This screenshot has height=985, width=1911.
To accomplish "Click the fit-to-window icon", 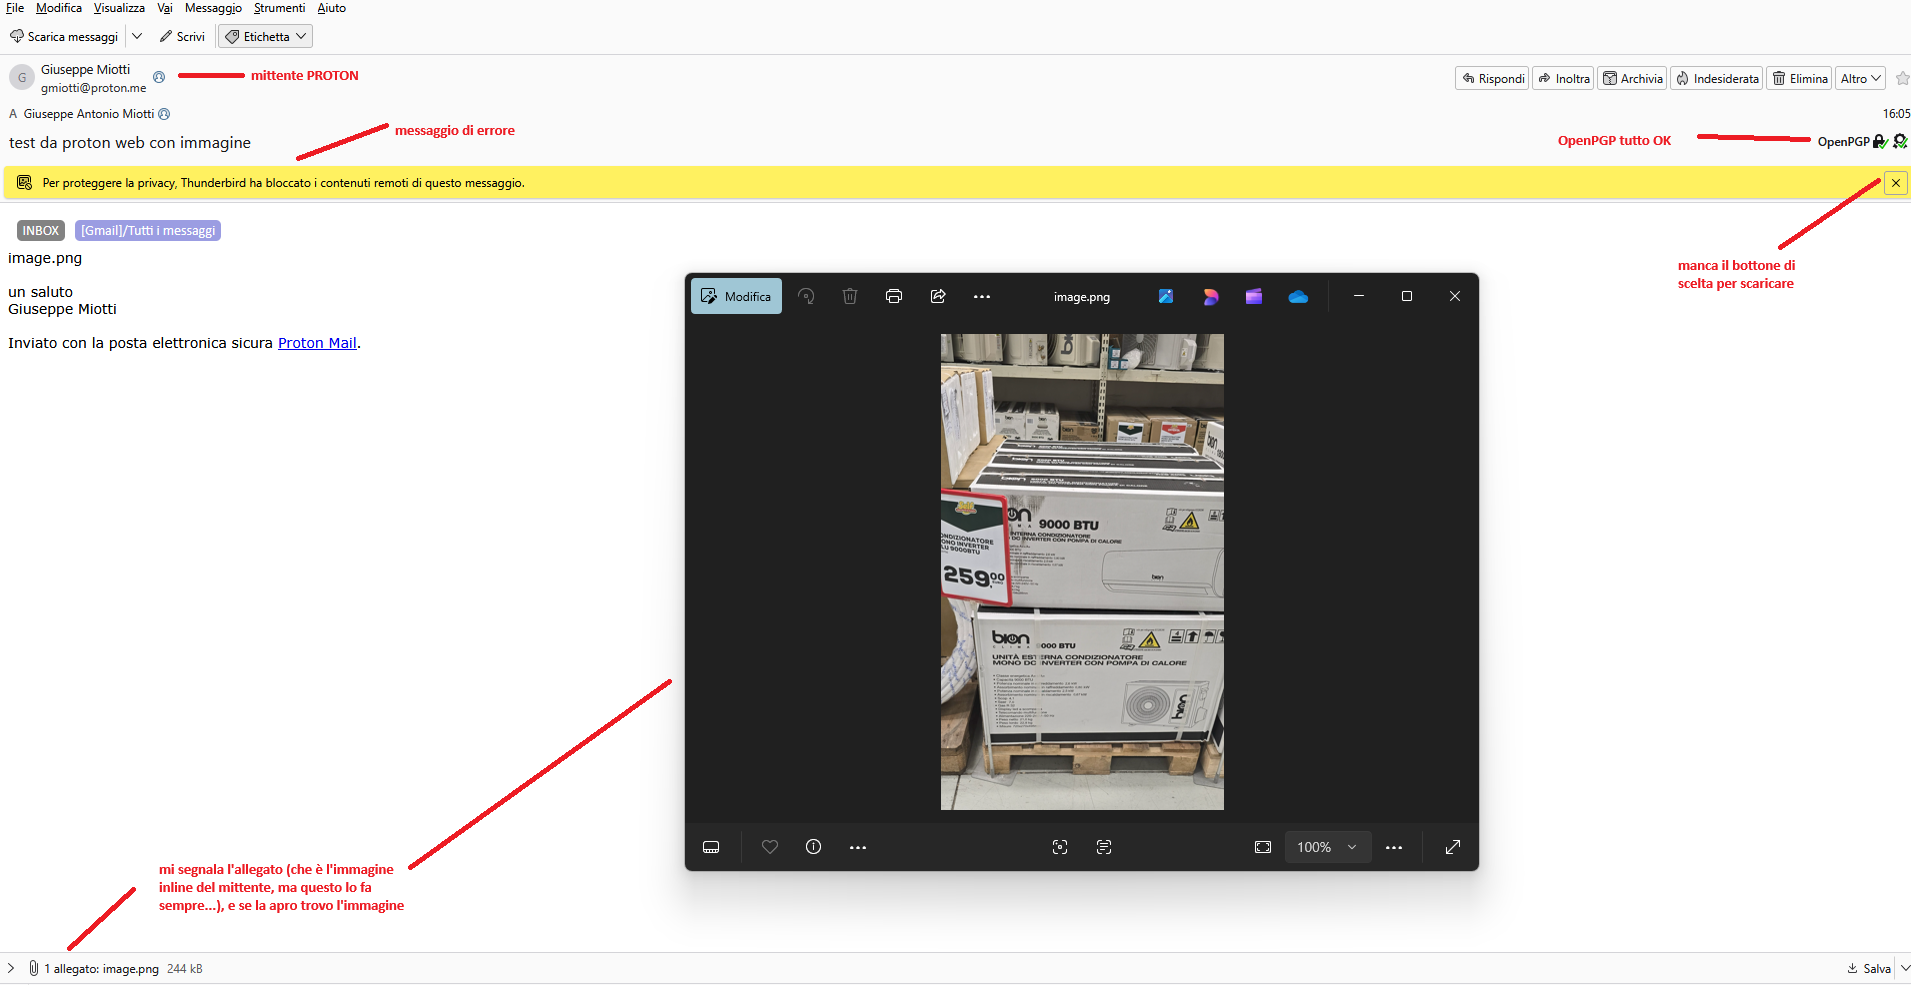I will pyautogui.click(x=1263, y=847).
